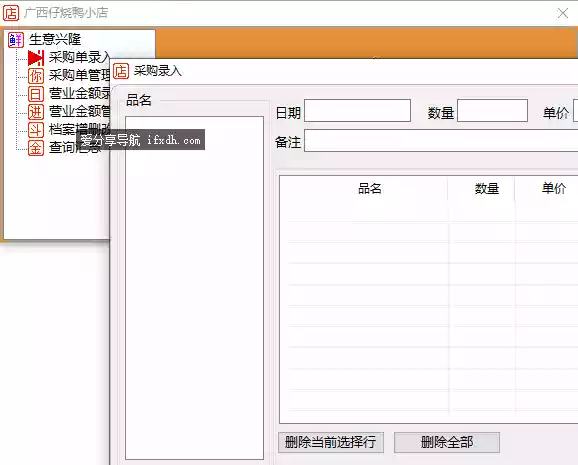Click the 金 icon beside 查询
This screenshot has width=578, height=465.
[36, 148]
